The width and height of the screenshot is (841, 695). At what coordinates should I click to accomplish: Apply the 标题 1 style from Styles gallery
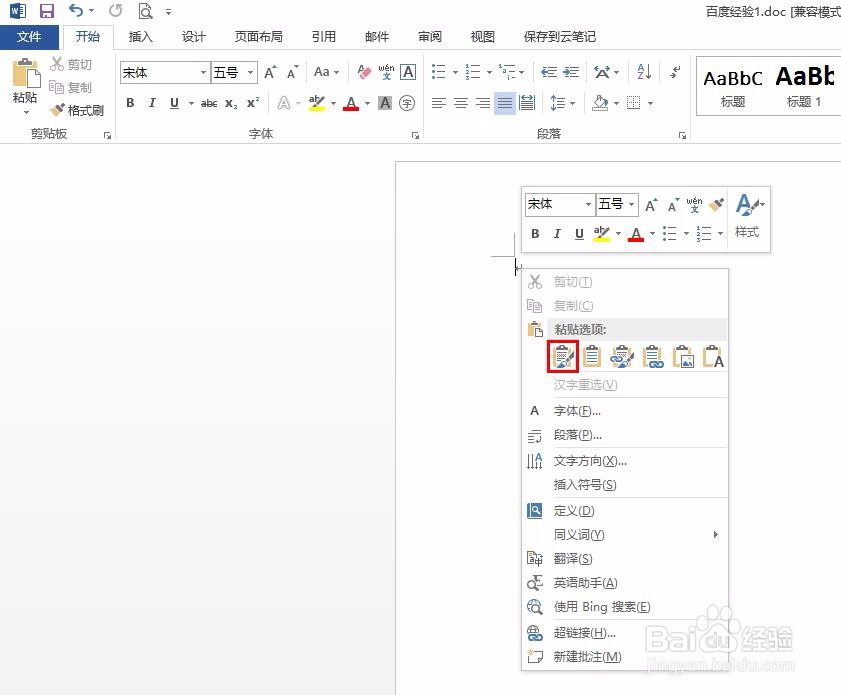(804, 87)
